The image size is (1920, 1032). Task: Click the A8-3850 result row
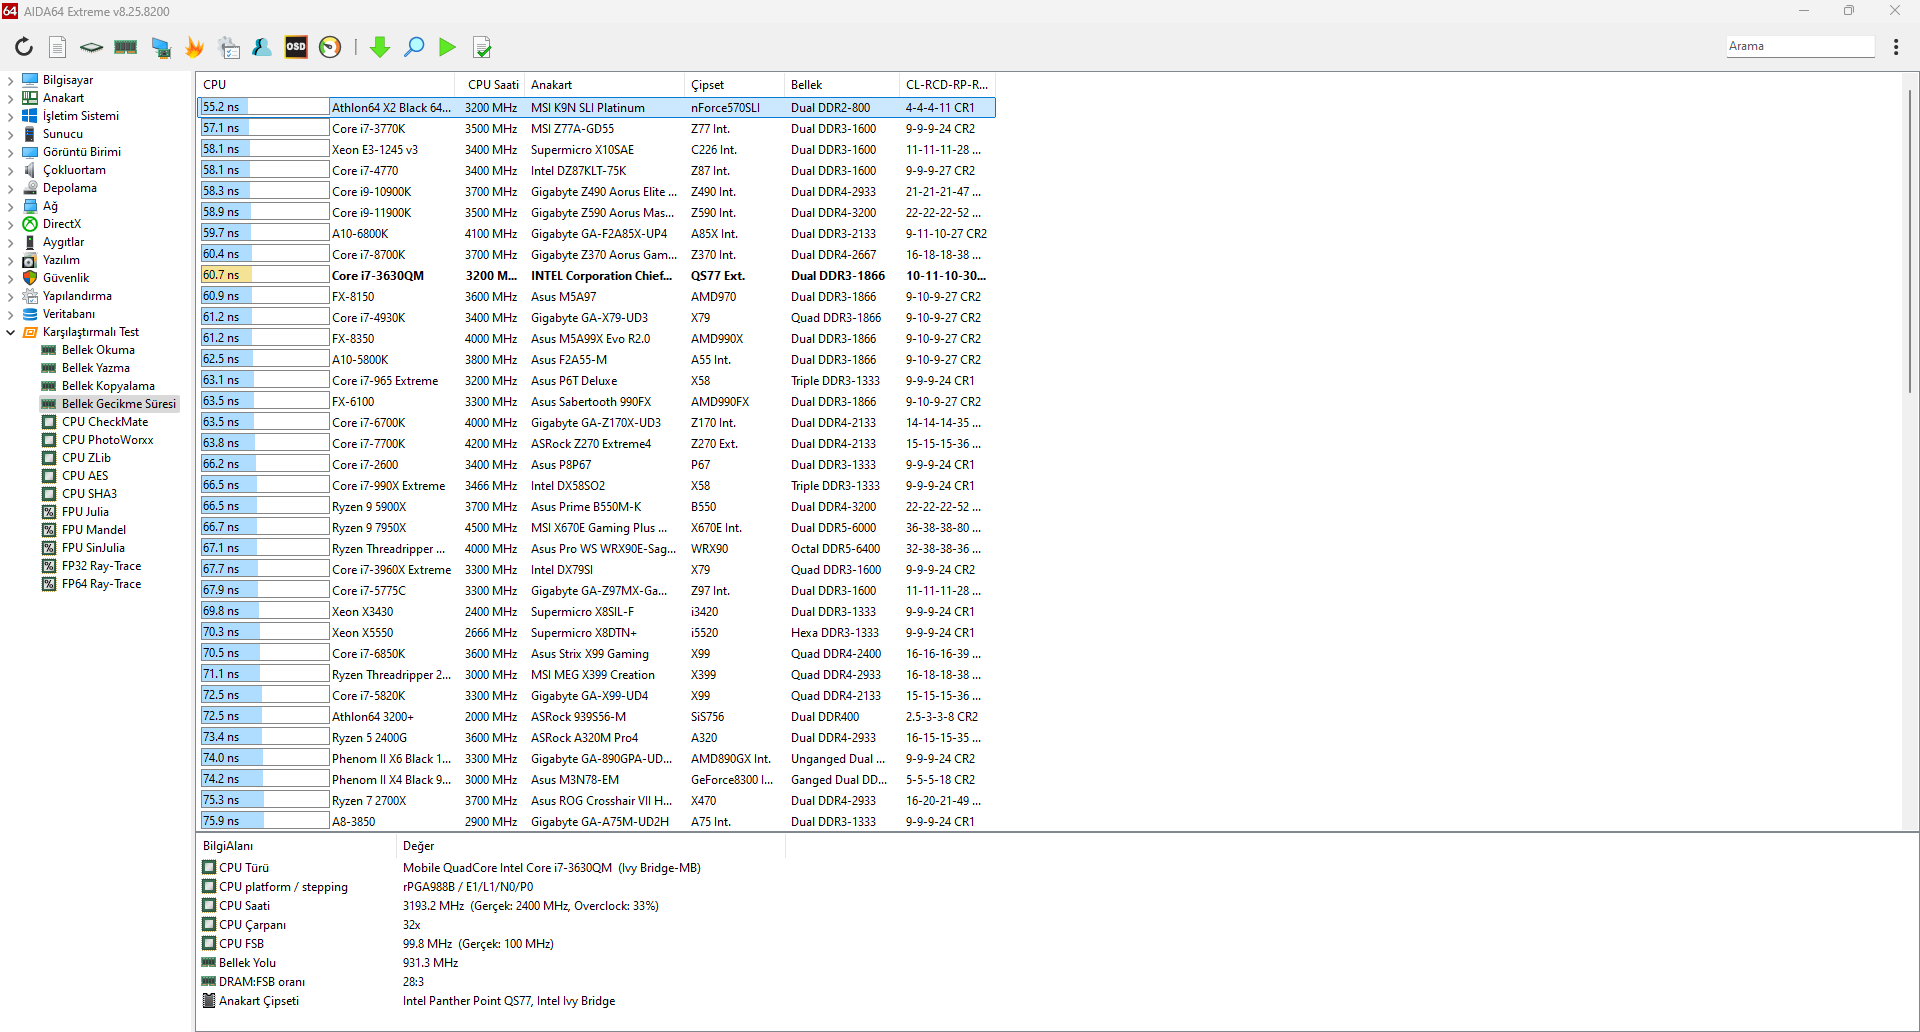coord(596,821)
